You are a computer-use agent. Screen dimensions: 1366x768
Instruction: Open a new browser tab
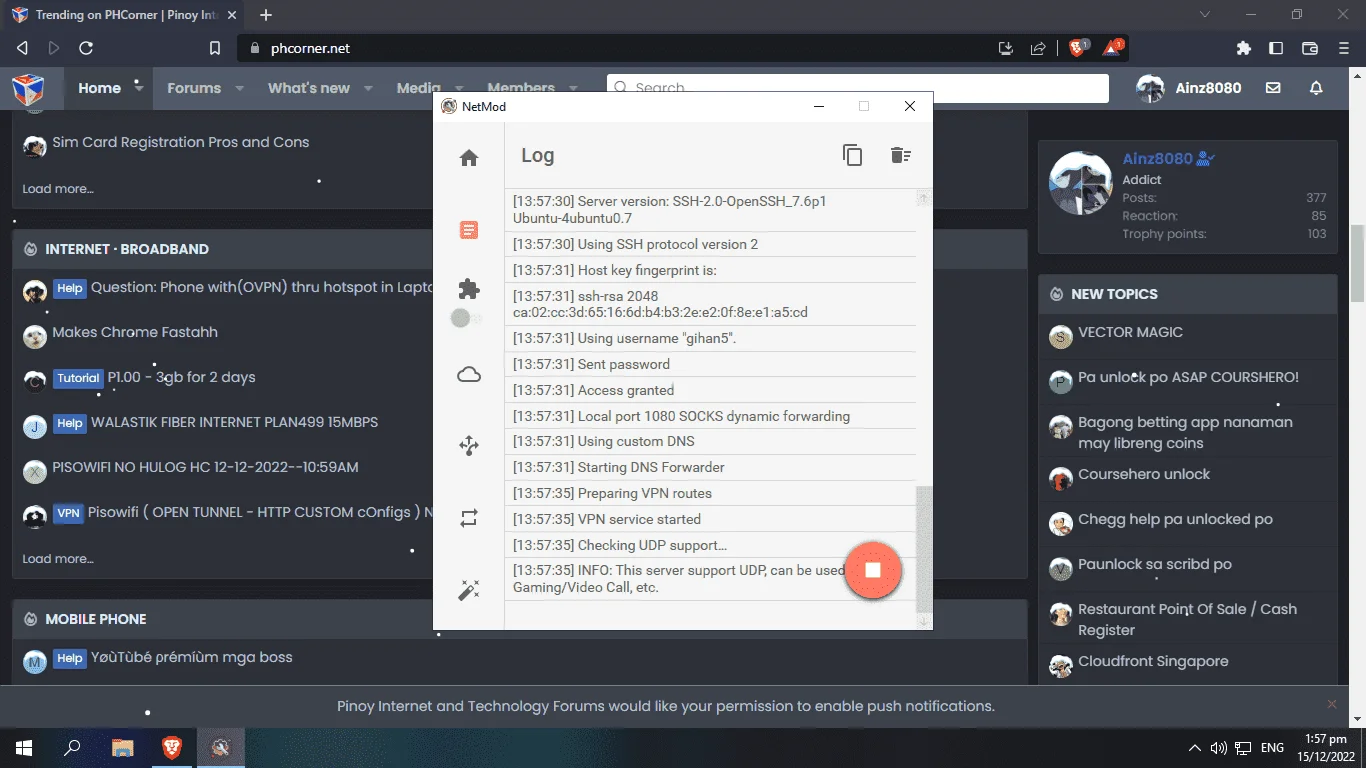tap(266, 15)
